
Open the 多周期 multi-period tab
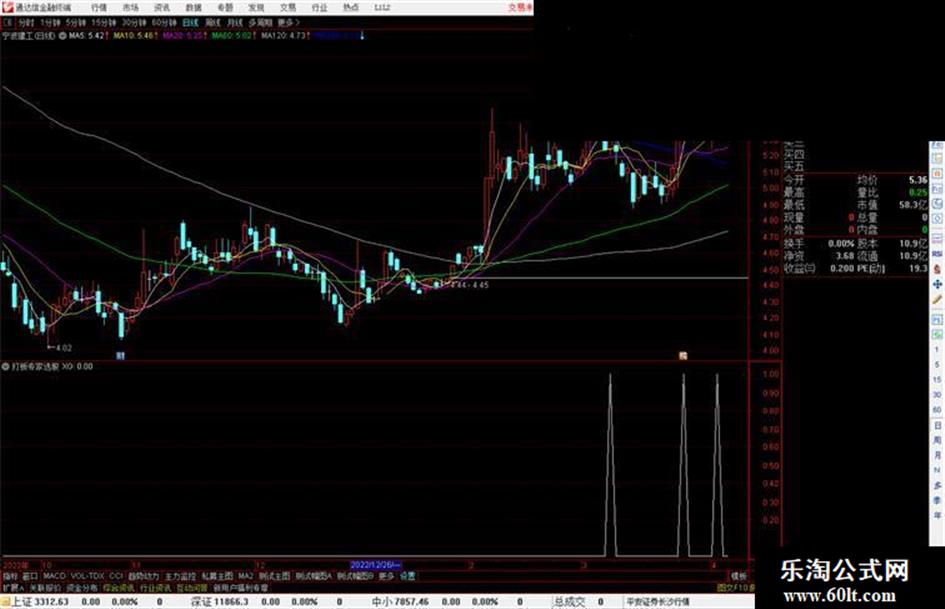[x=260, y=23]
